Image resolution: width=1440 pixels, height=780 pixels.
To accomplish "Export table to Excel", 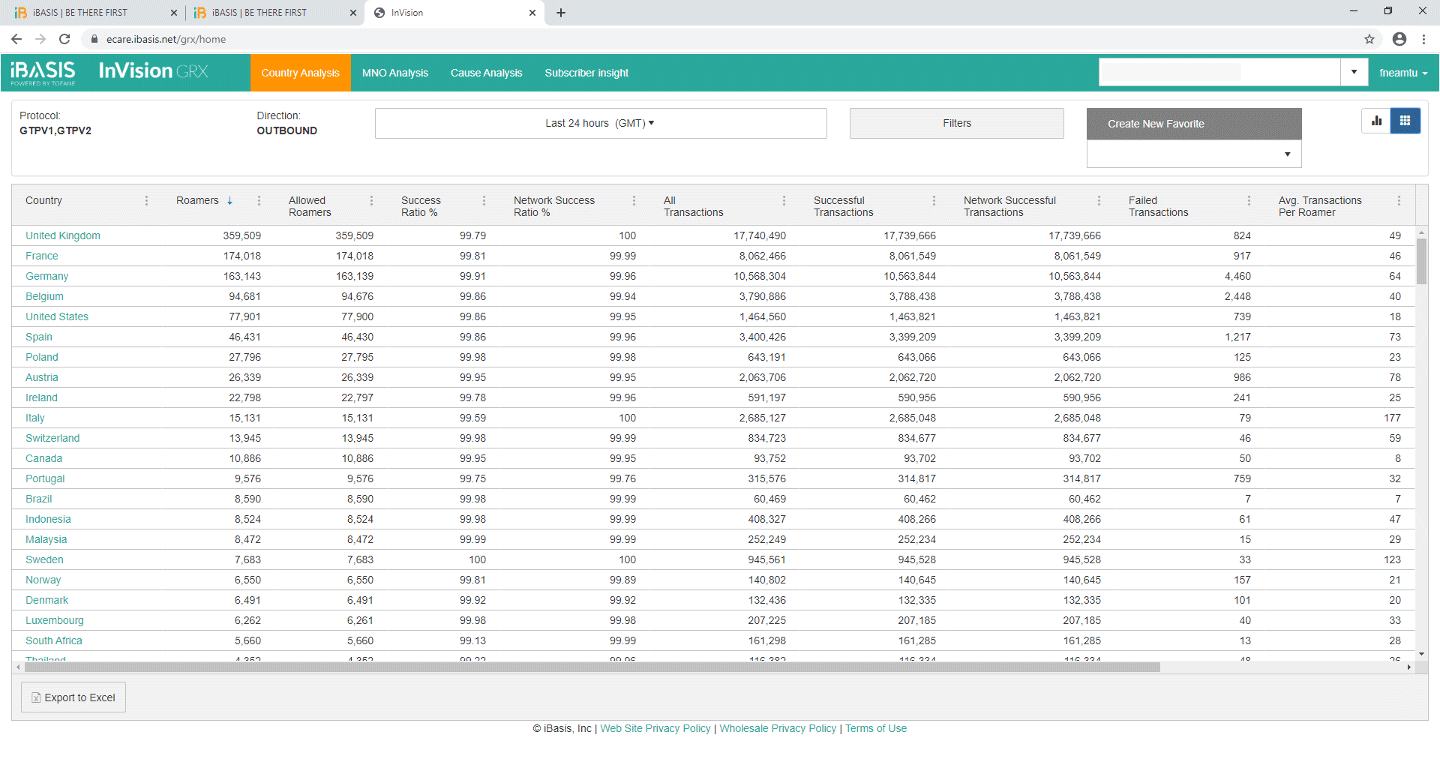I will coord(73,698).
